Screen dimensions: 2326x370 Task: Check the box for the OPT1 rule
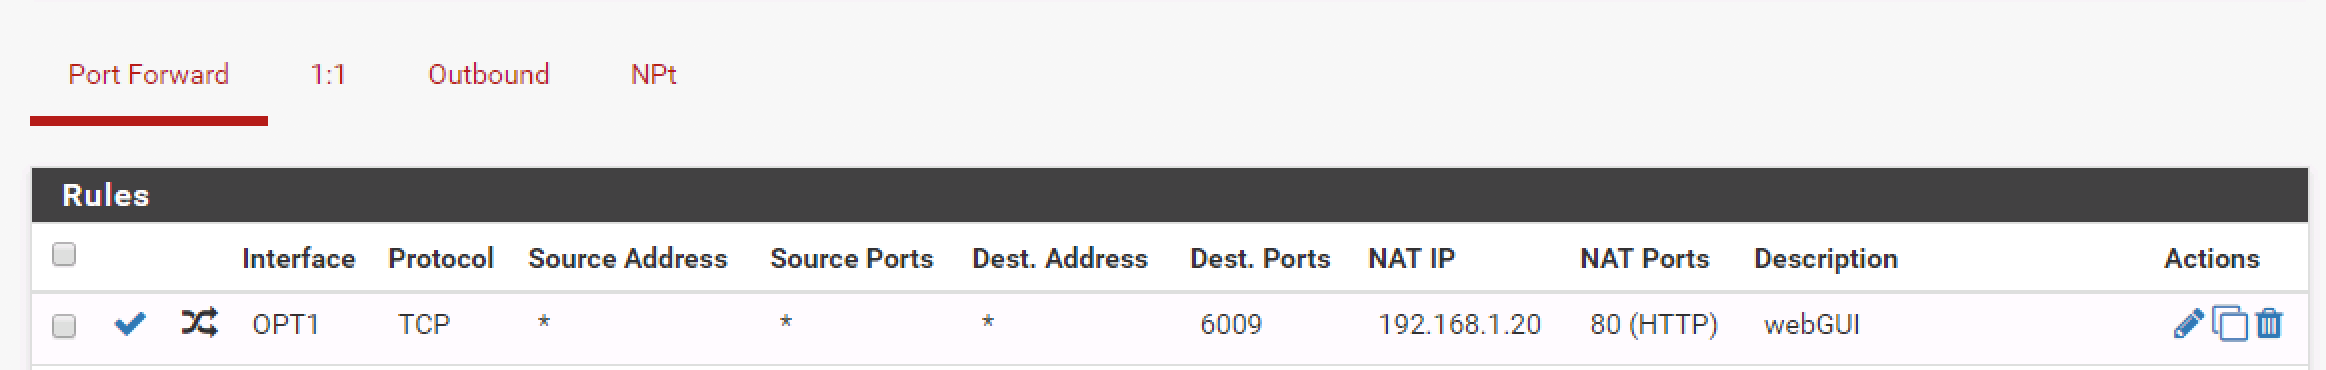[x=64, y=326]
